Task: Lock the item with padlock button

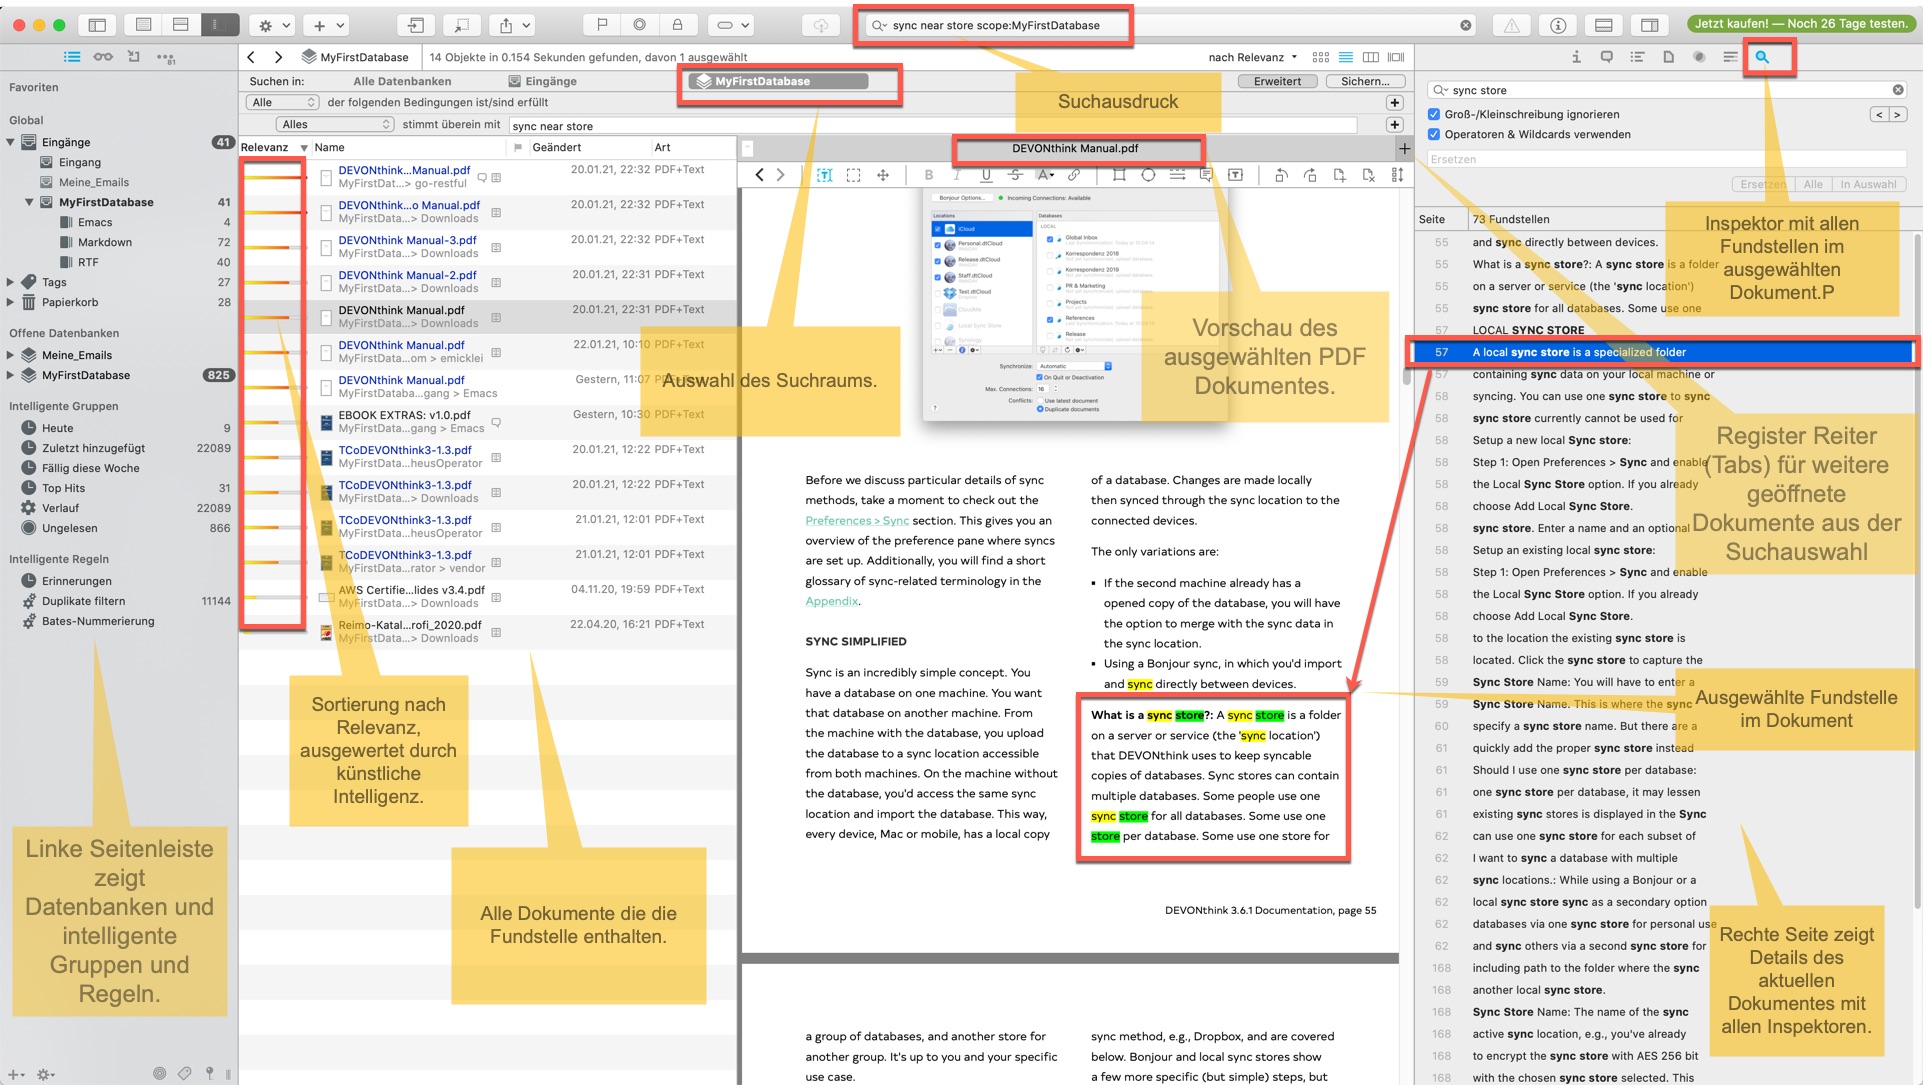Action: click(x=677, y=25)
